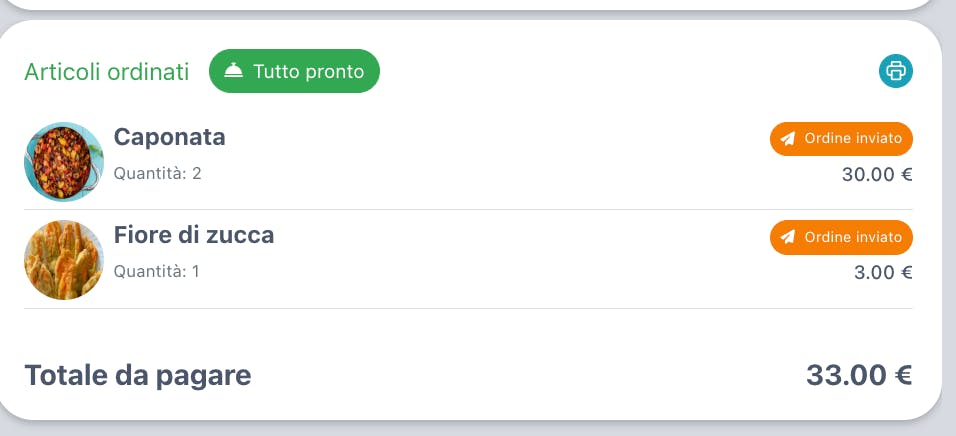Click the 30.00 € Caponata price
Viewport: 956px width, 436px height.
click(x=877, y=174)
